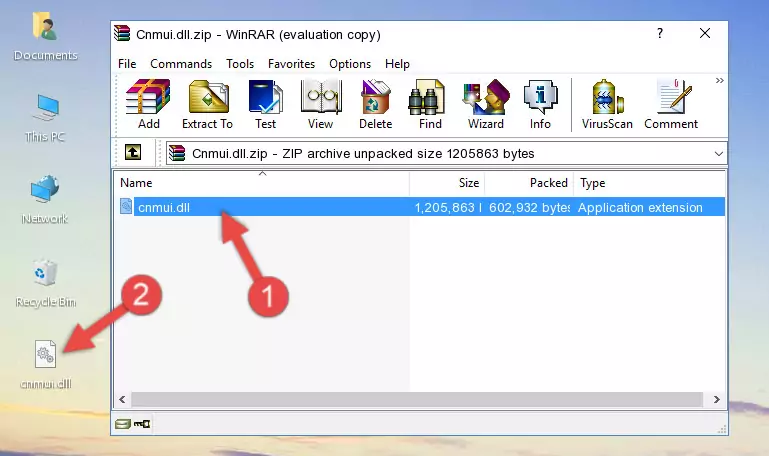Show archive Info

pyautogui.click(x=540, y=104)
